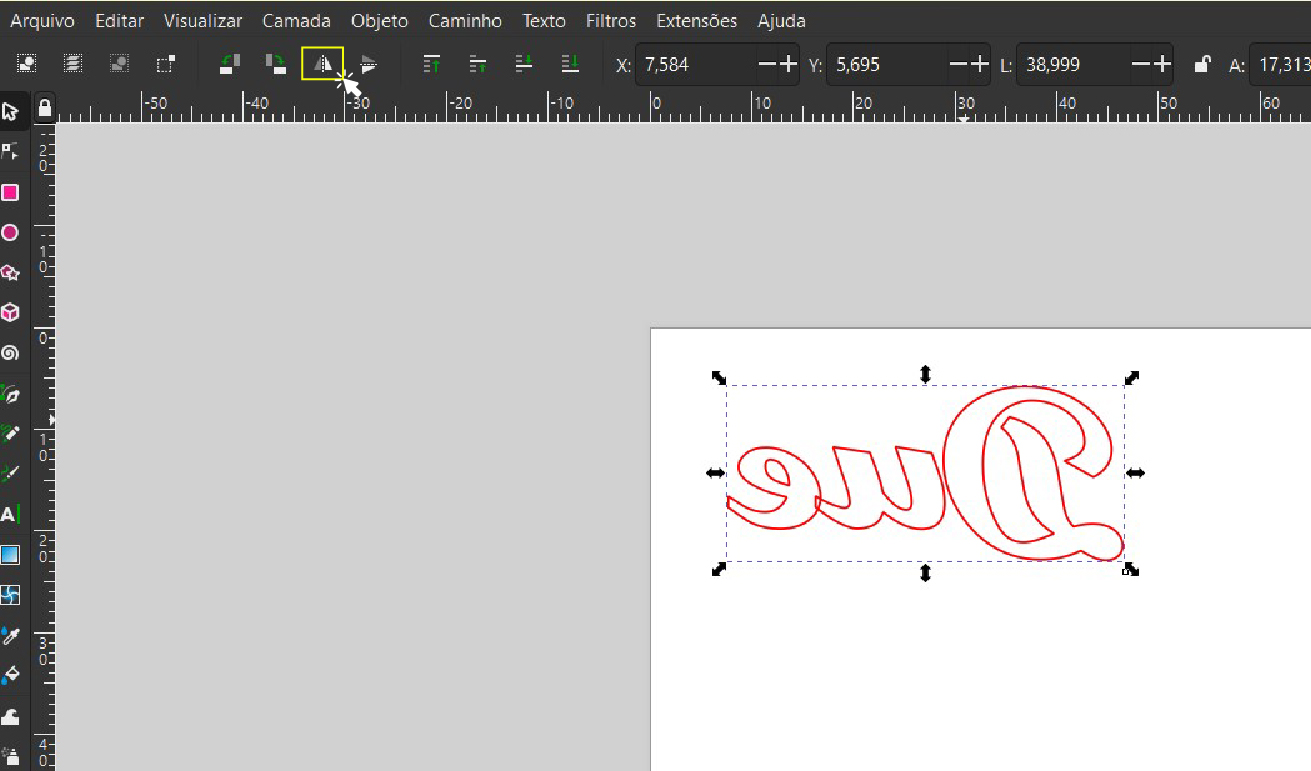Pick the Dropper color picker tool
The image size is (1311, 771).
coord(11,635)
